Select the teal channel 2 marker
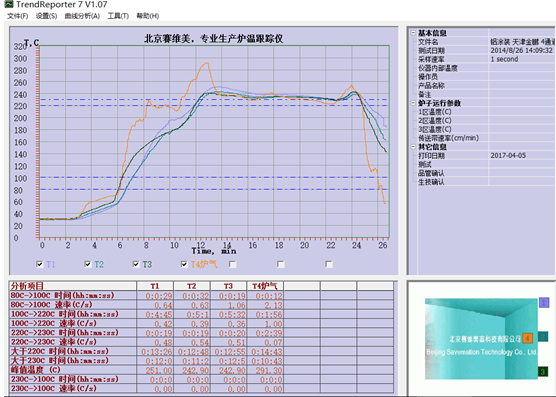The width and height of the screenshot is (556, 397). click(x=543, y=336)
